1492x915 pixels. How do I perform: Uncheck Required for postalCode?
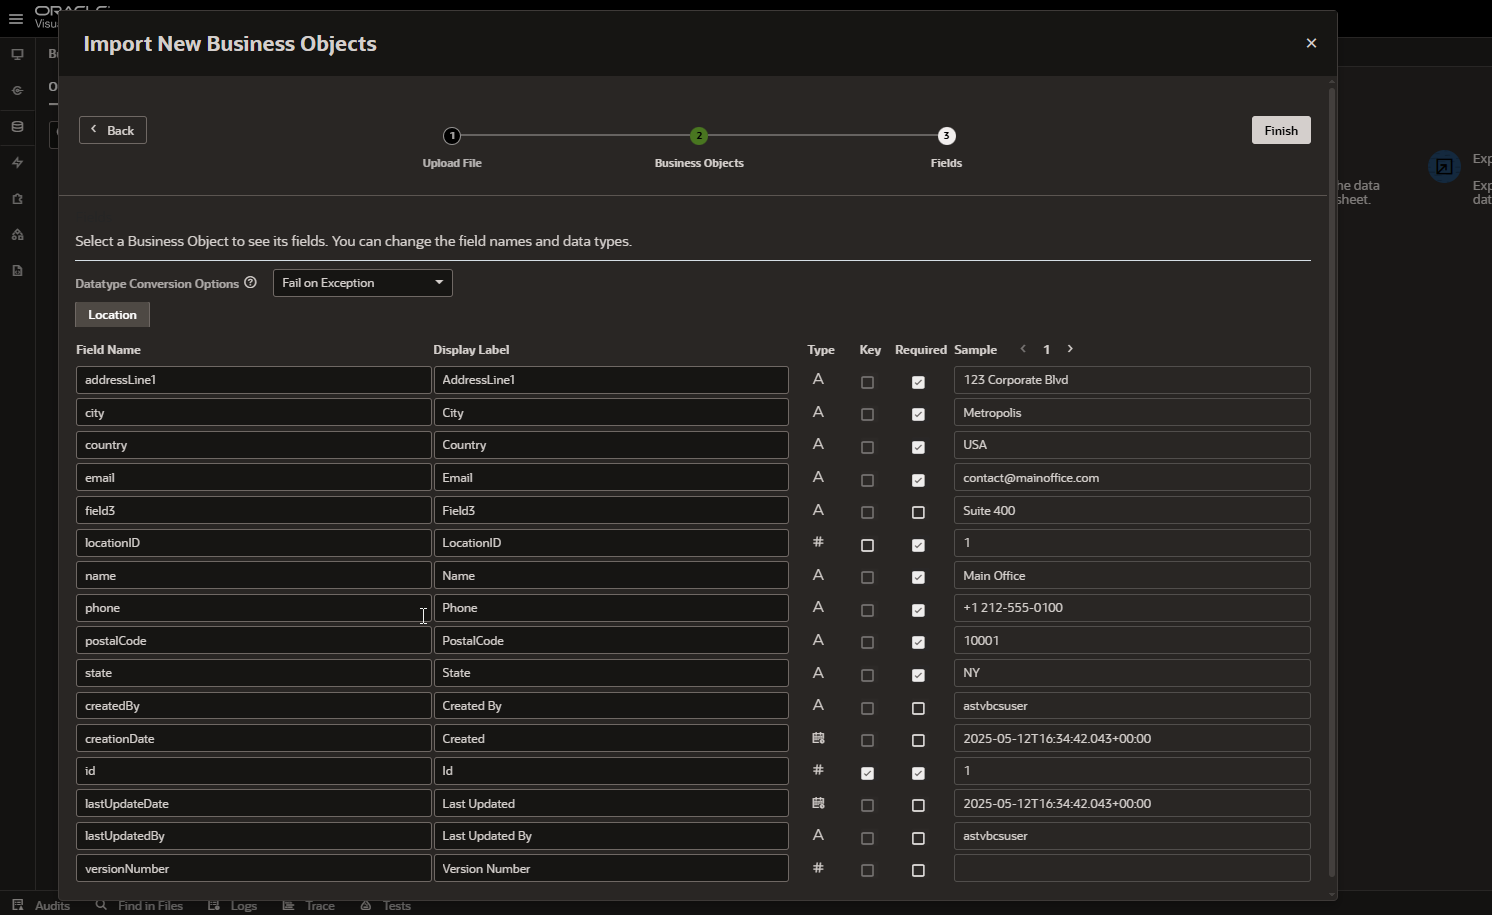[918, 642]
